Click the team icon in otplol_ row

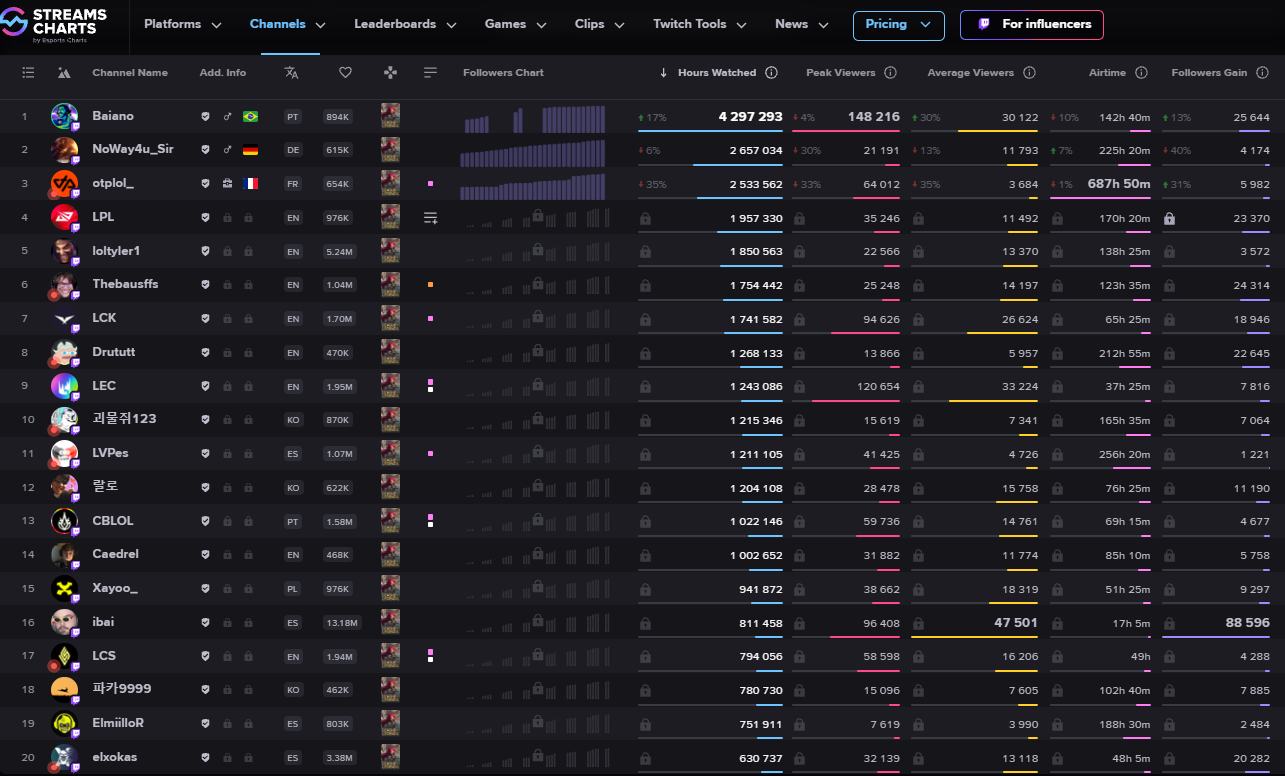coord(227,184)
